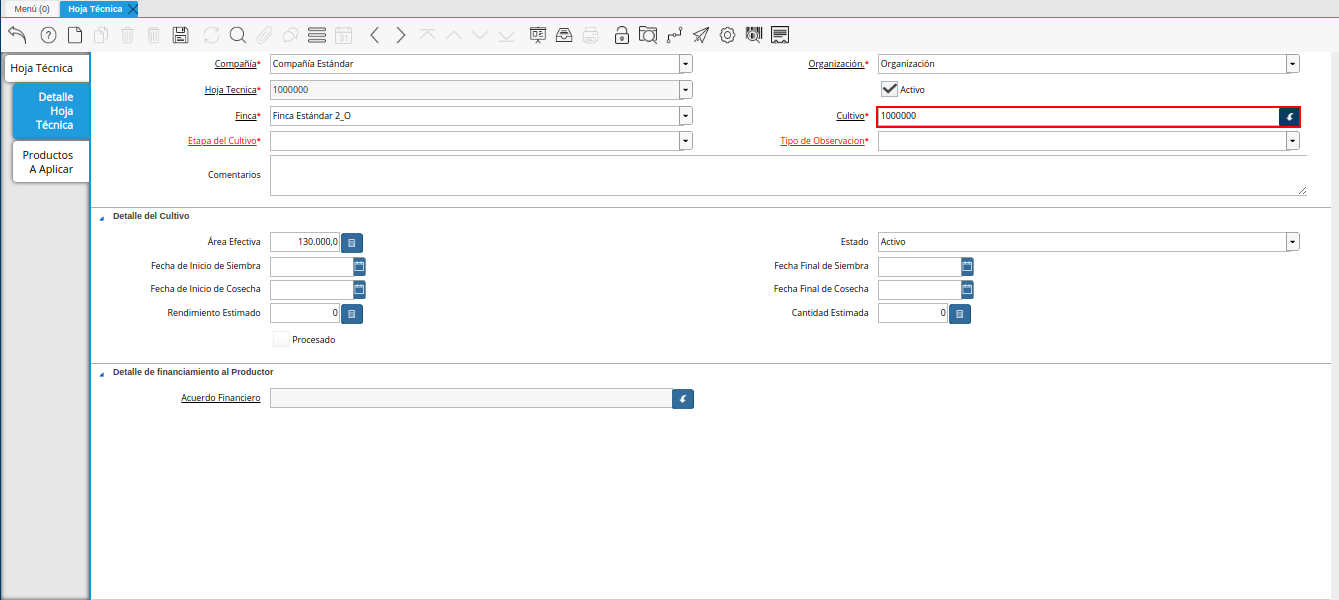
Task: Open the help question mark icon
Action: [48, 35]
